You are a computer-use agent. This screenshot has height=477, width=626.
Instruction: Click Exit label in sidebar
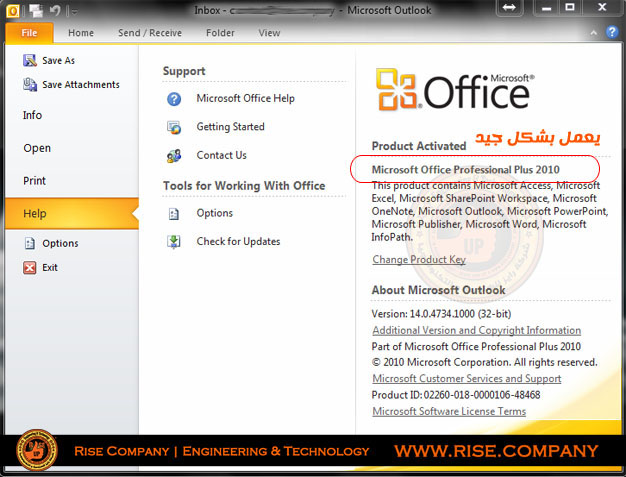coord(50,267)
